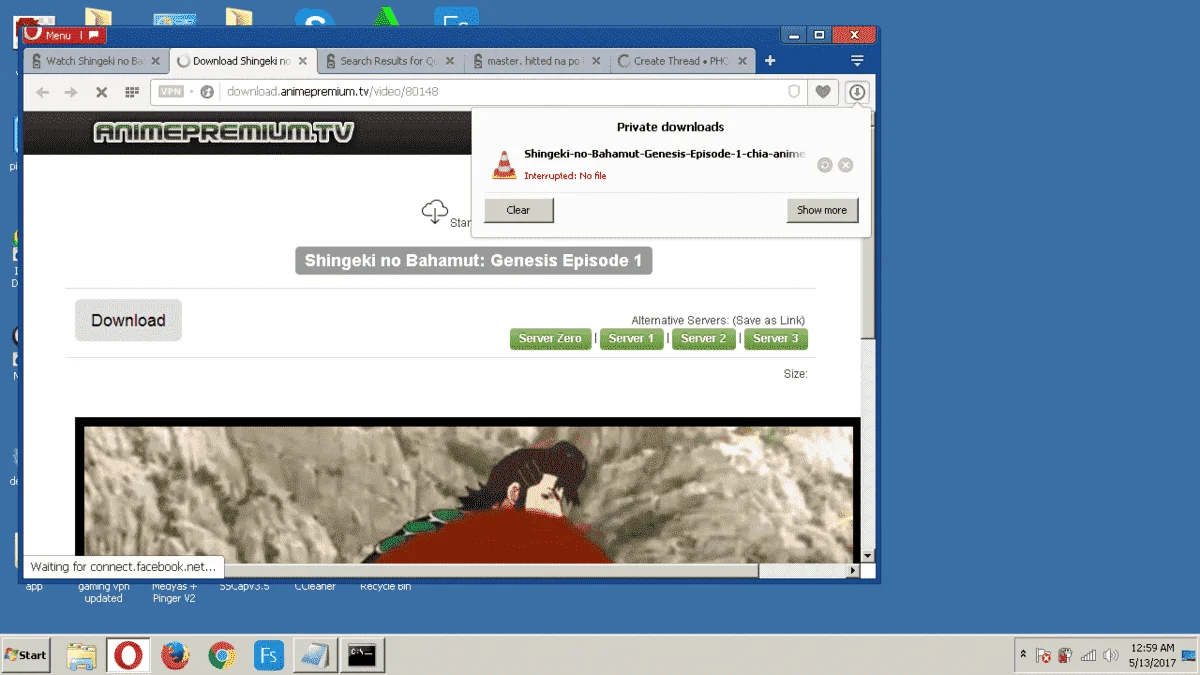Toggle the downloads toolbar icon
The height and width of the screenshot is (675, 1200).
tap(857, 92)
